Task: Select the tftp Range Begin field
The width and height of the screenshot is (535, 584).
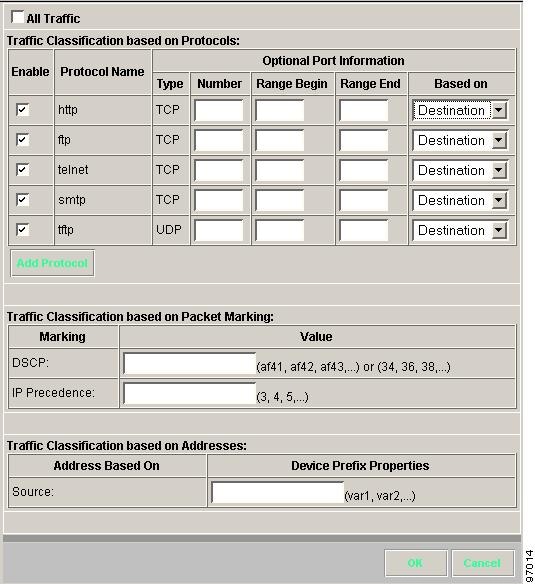Action: point(279,231)
